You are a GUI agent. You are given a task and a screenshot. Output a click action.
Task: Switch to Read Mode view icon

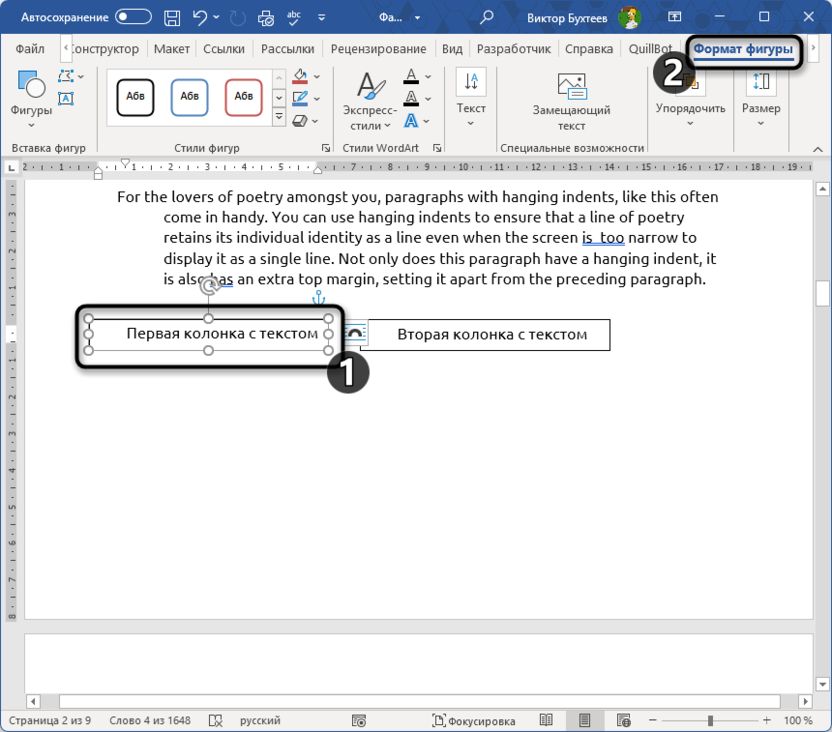(x=546, y=720)
